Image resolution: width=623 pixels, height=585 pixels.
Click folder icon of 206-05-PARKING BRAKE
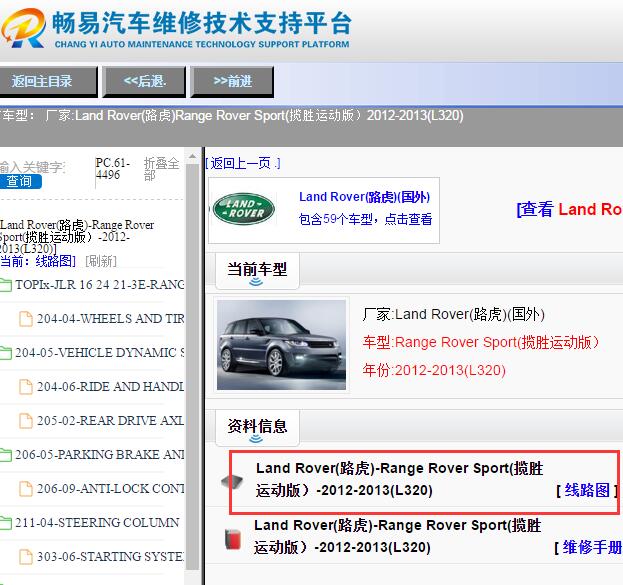coord(6,455)
